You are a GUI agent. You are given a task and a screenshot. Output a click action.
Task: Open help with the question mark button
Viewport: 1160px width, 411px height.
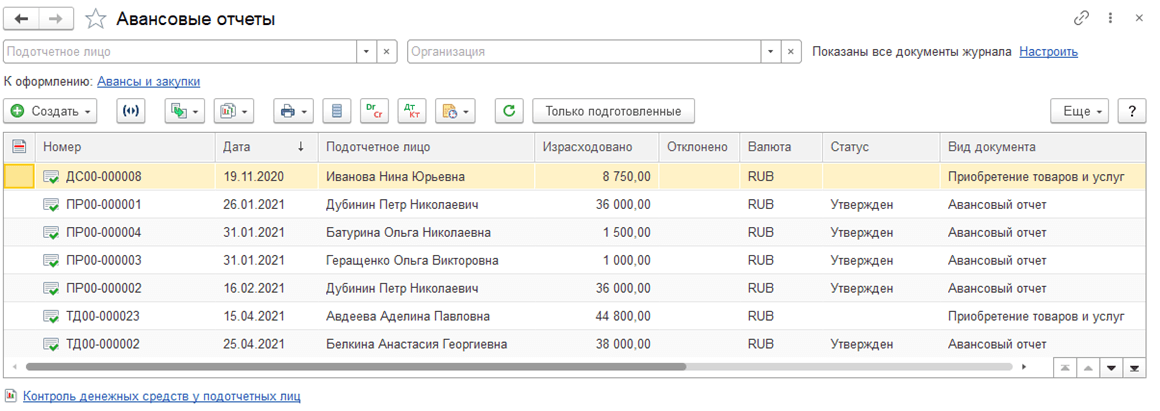coord(1131,111)
